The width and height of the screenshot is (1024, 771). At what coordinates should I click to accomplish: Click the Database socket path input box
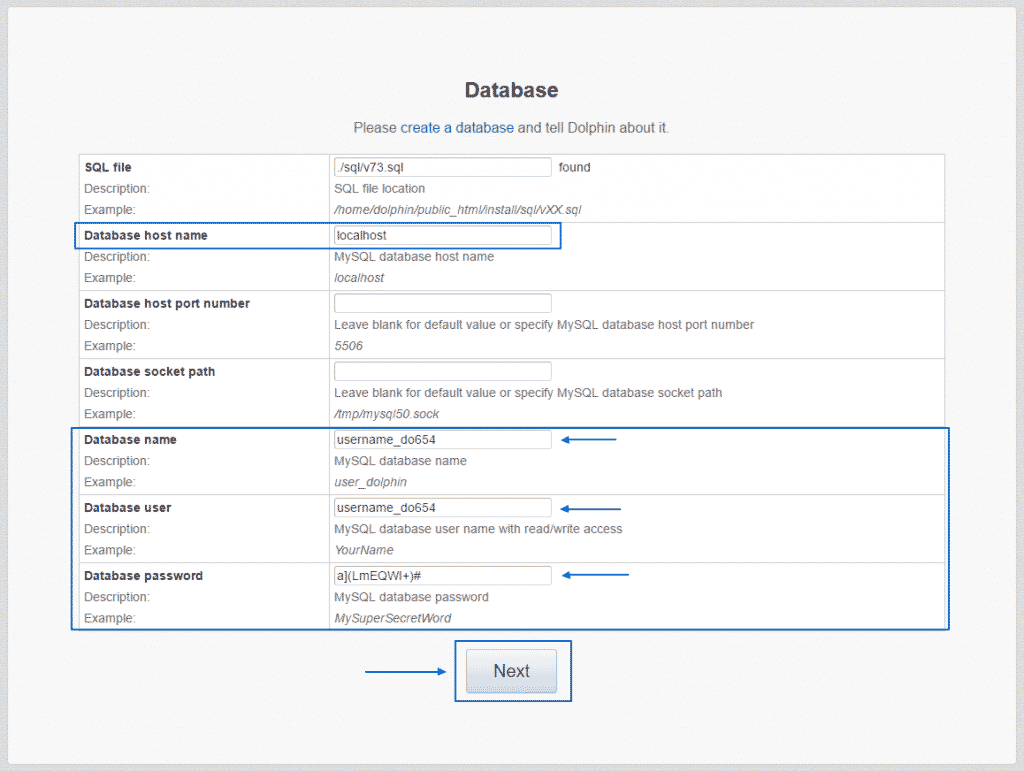point(442,371)
